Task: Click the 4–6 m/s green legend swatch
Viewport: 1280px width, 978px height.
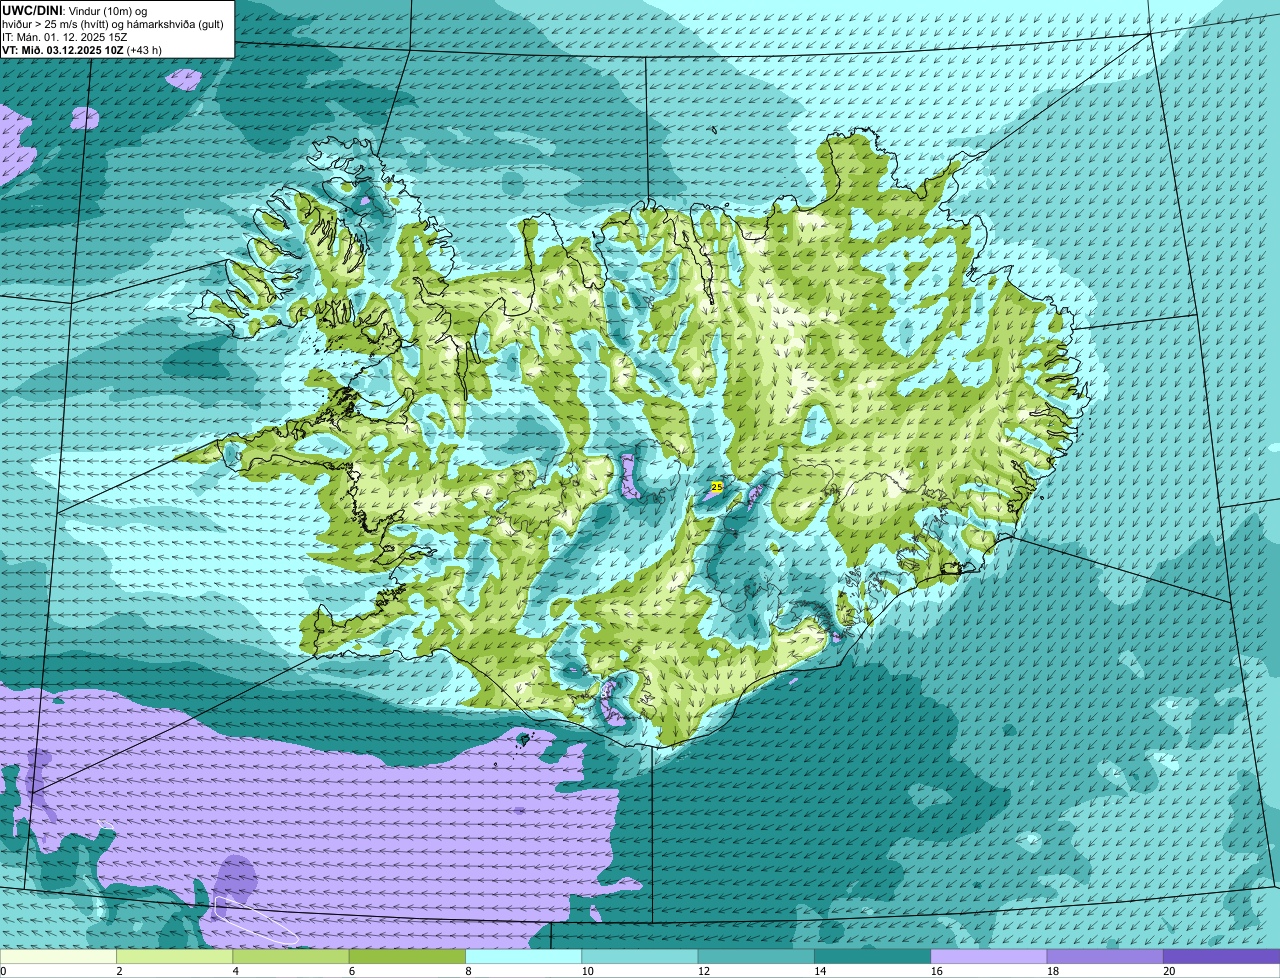Action: 292,957
